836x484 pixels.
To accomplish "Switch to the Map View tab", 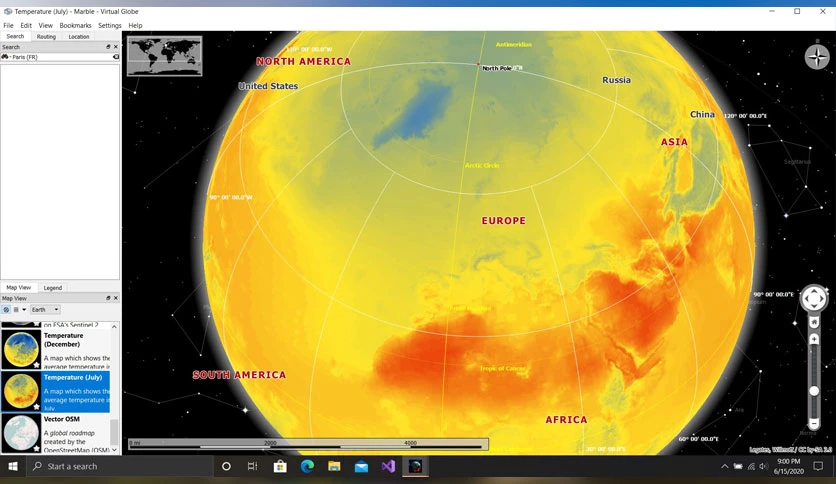I will tap(19, 287).
